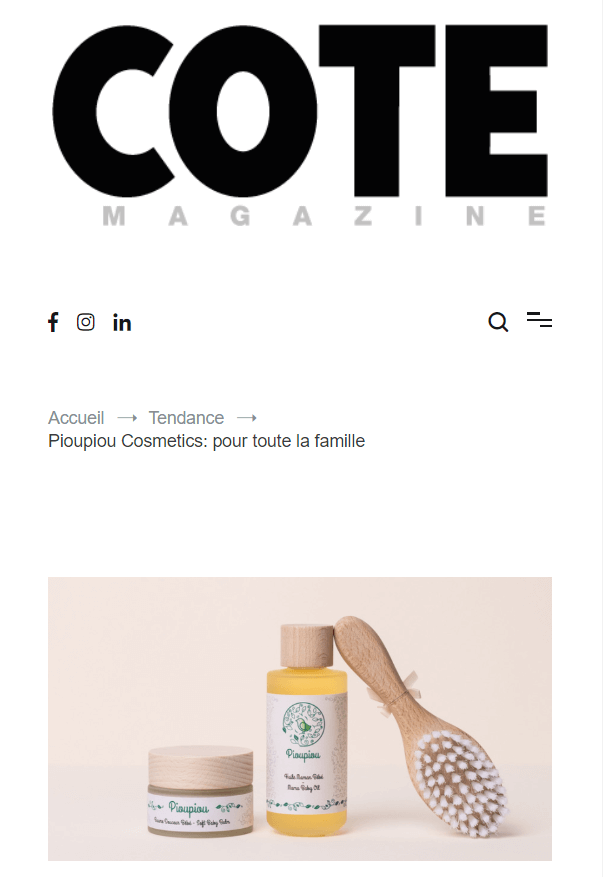The width and height of the screenshot is (603, 877).
Task: Go to the Accueil breadcrumb link
Action: (76, 418)
